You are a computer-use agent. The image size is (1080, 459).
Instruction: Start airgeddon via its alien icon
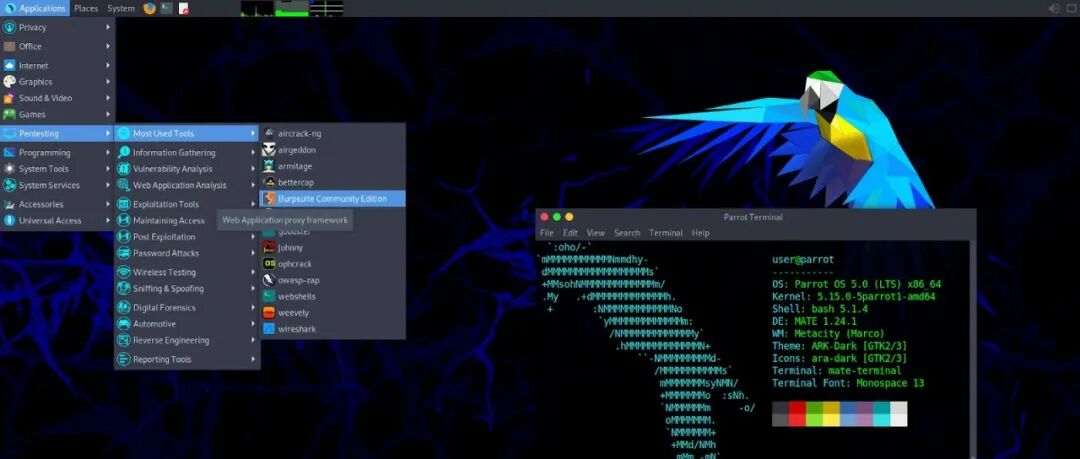tap(269, 150)
